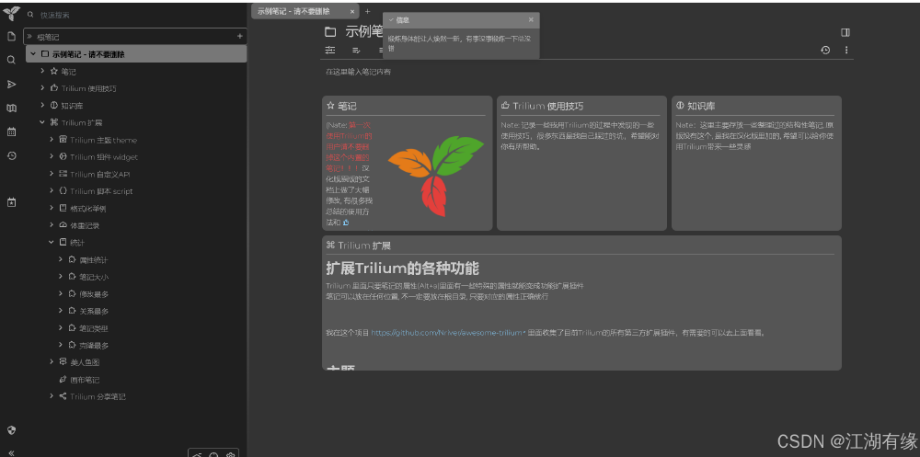Select 美人鱼图 in the tree
This screenshot has height=457, width=920.
coord(85,362)
